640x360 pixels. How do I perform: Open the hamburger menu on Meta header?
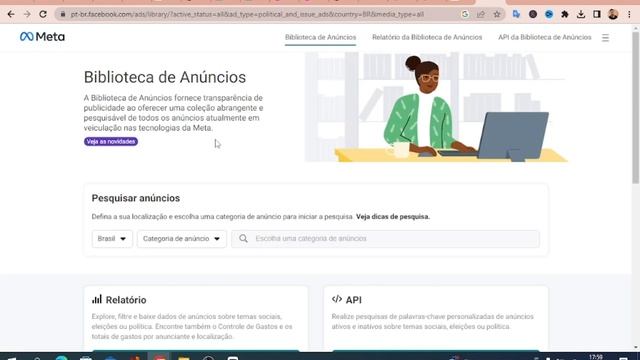pos(605,38)
